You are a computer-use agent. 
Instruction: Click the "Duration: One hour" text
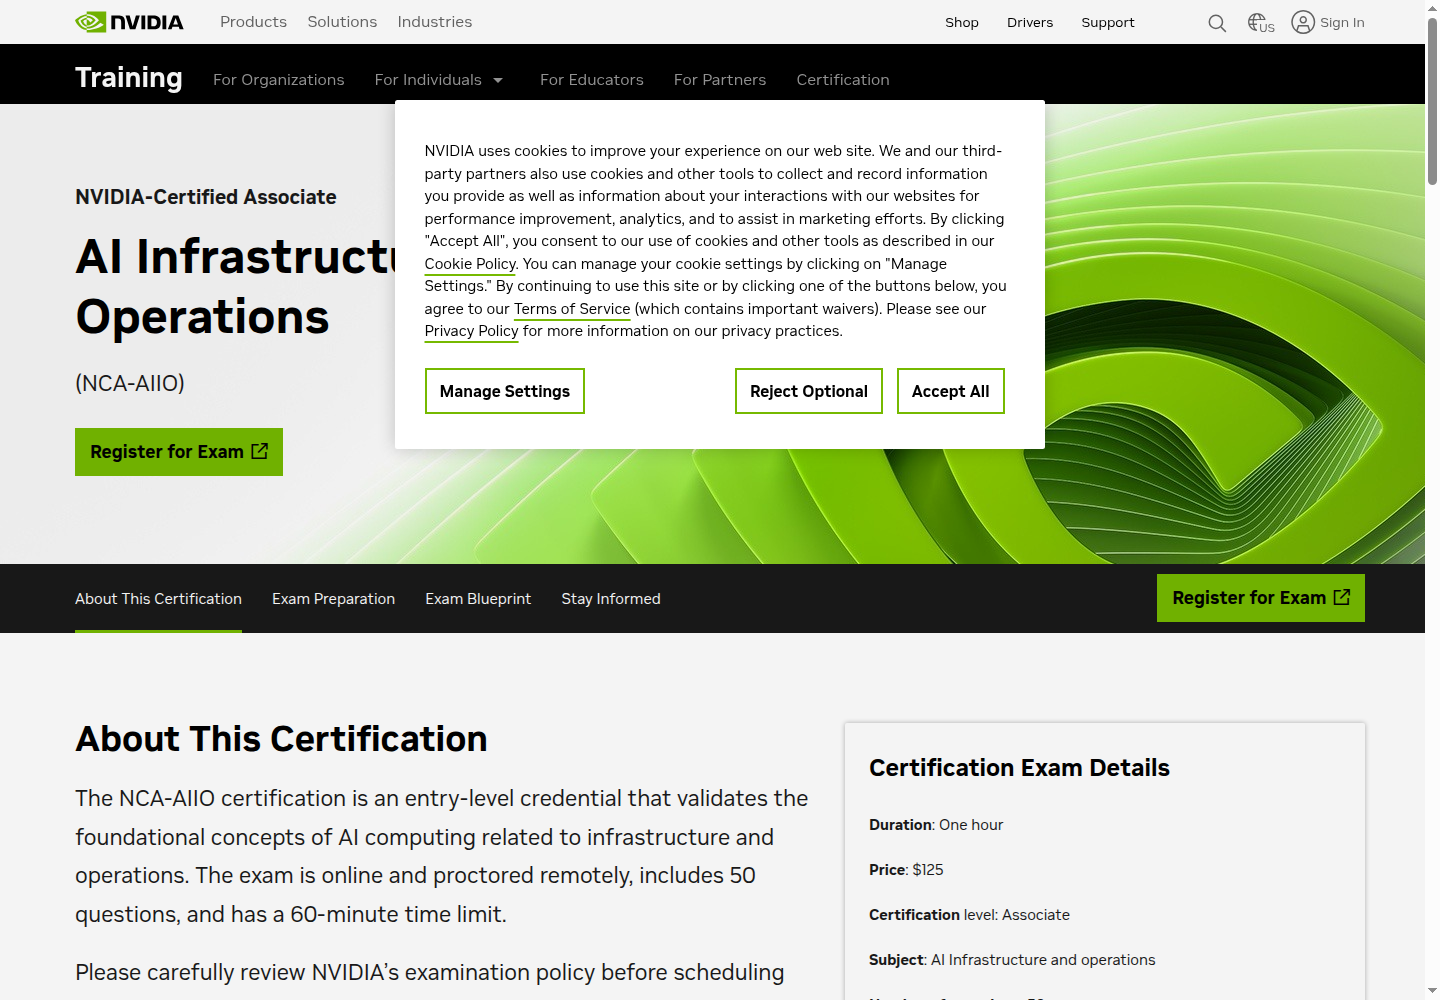[936, 825]
